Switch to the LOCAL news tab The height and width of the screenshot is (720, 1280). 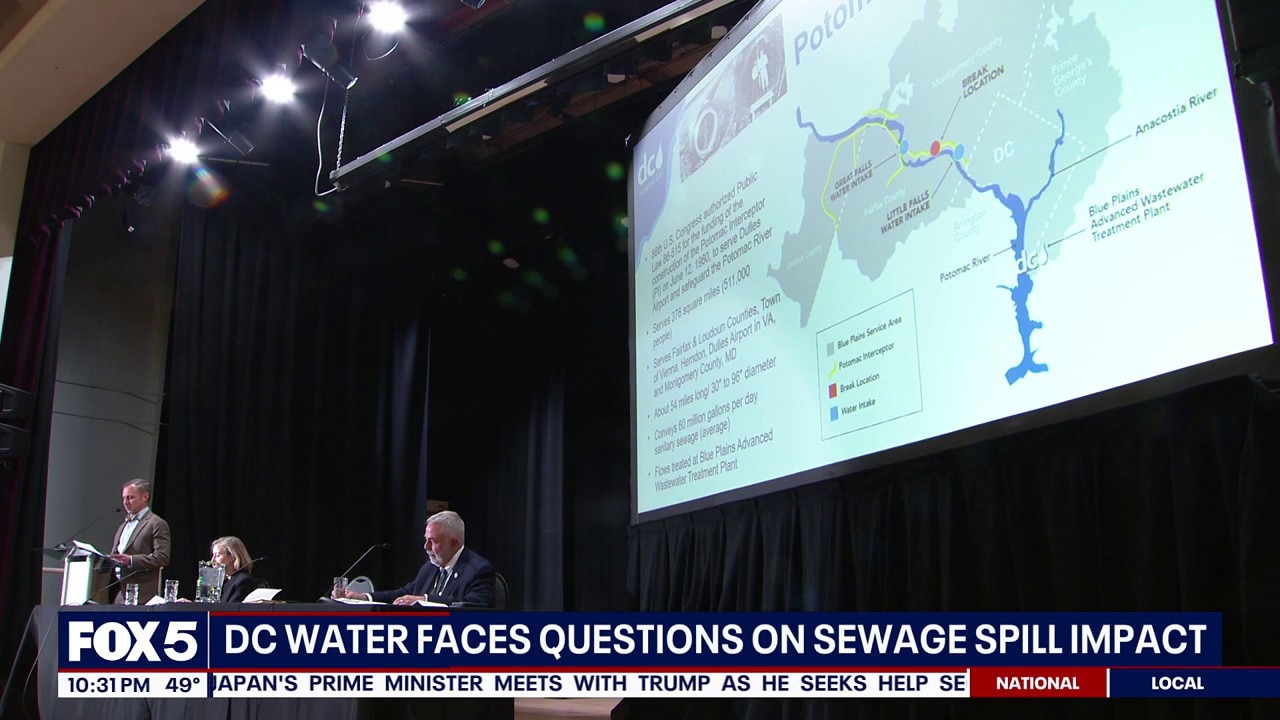click(x=1177, y=683)
